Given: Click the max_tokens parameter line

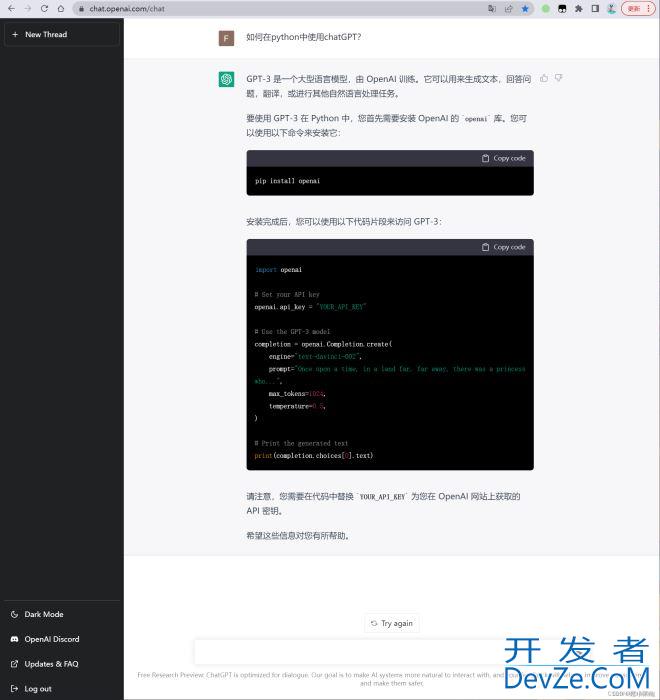Looking at the screenshot, I should 297,394.
